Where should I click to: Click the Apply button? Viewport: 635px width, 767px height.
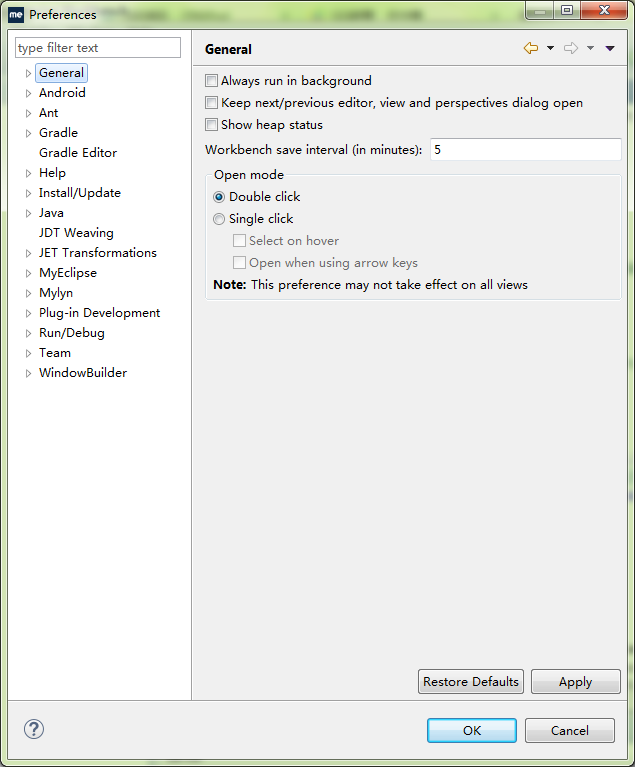576,681
